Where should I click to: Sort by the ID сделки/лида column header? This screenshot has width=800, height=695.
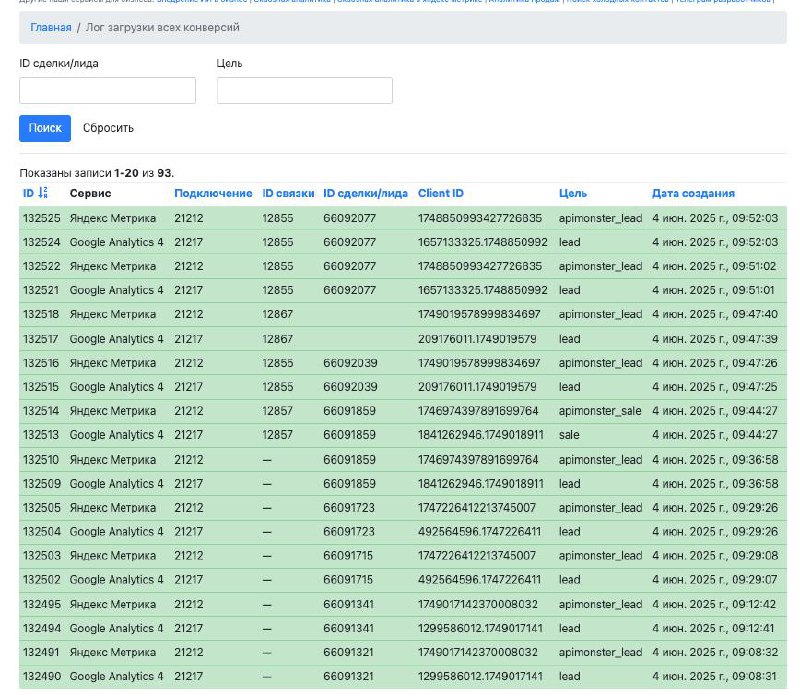(x=365, y=193)
